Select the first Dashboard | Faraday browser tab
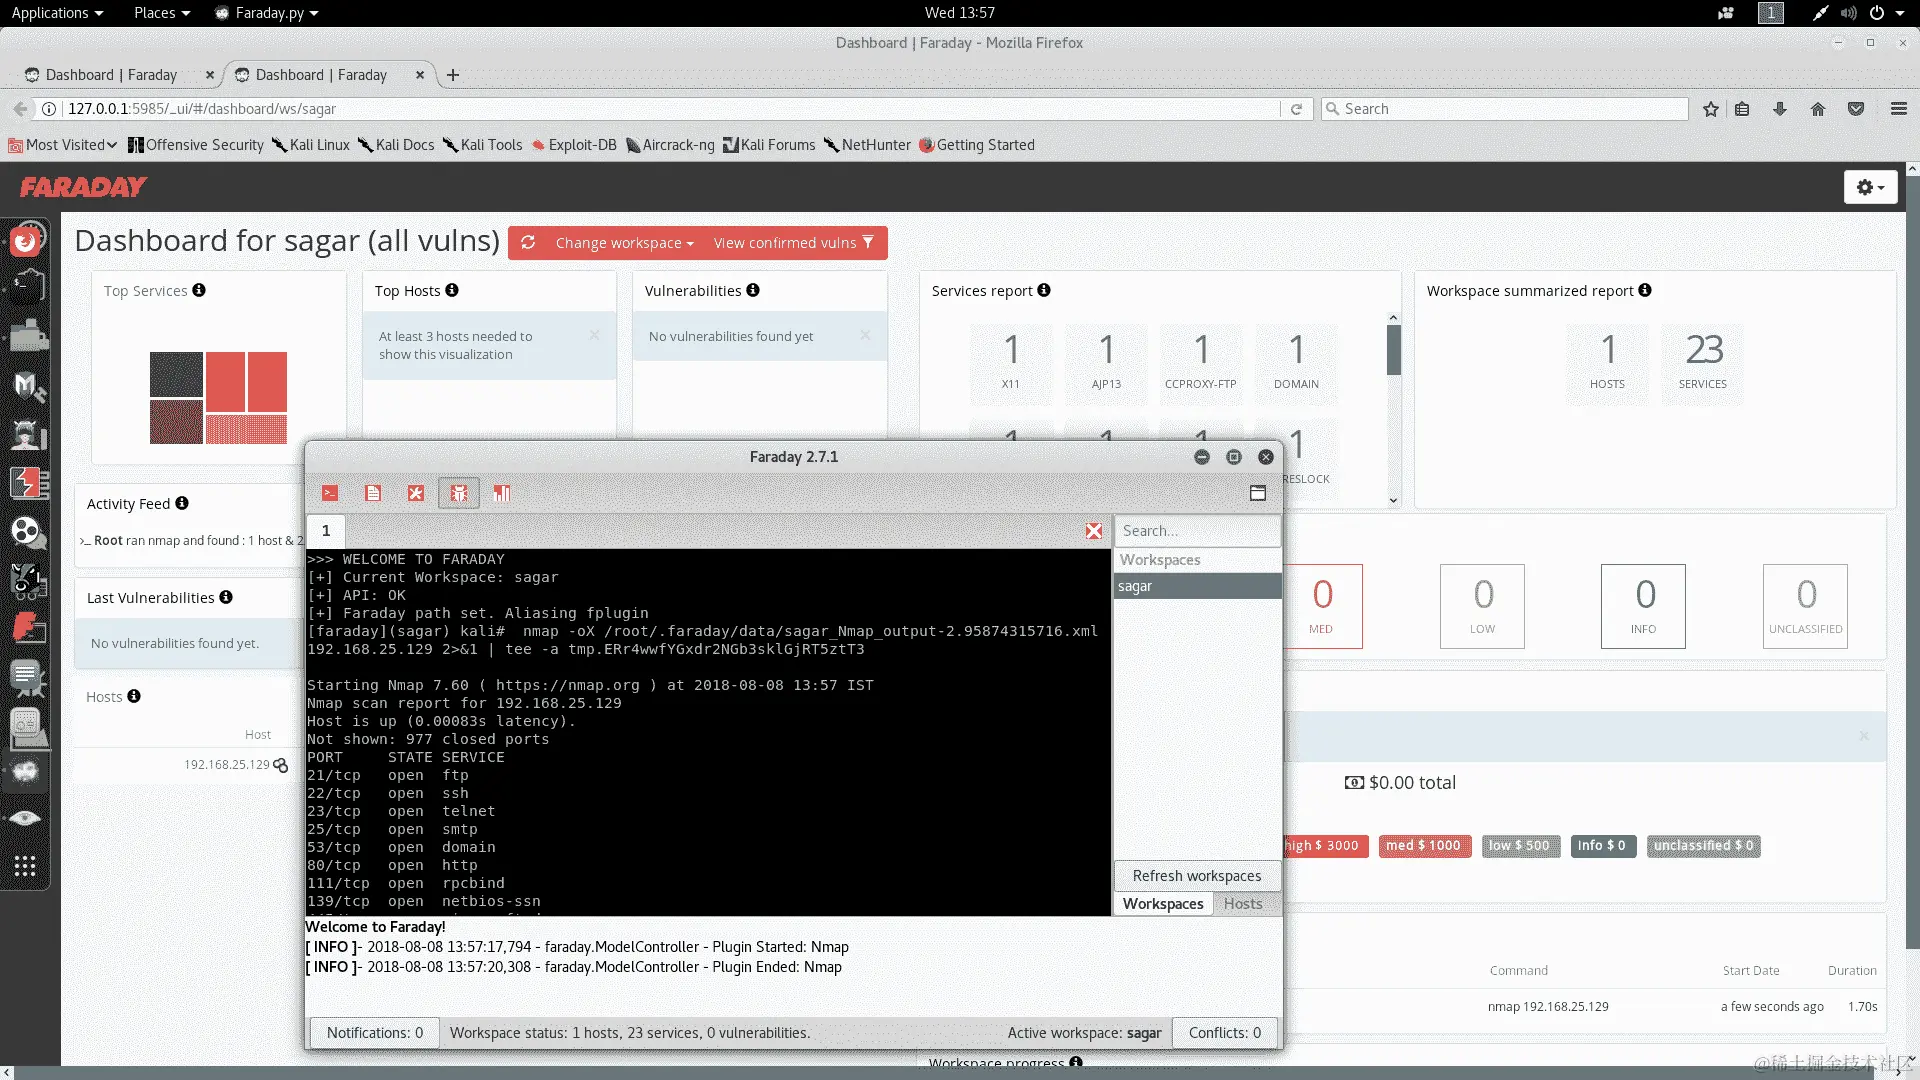The height and width of the screenshot is (1080, 1920). [111, 75]
